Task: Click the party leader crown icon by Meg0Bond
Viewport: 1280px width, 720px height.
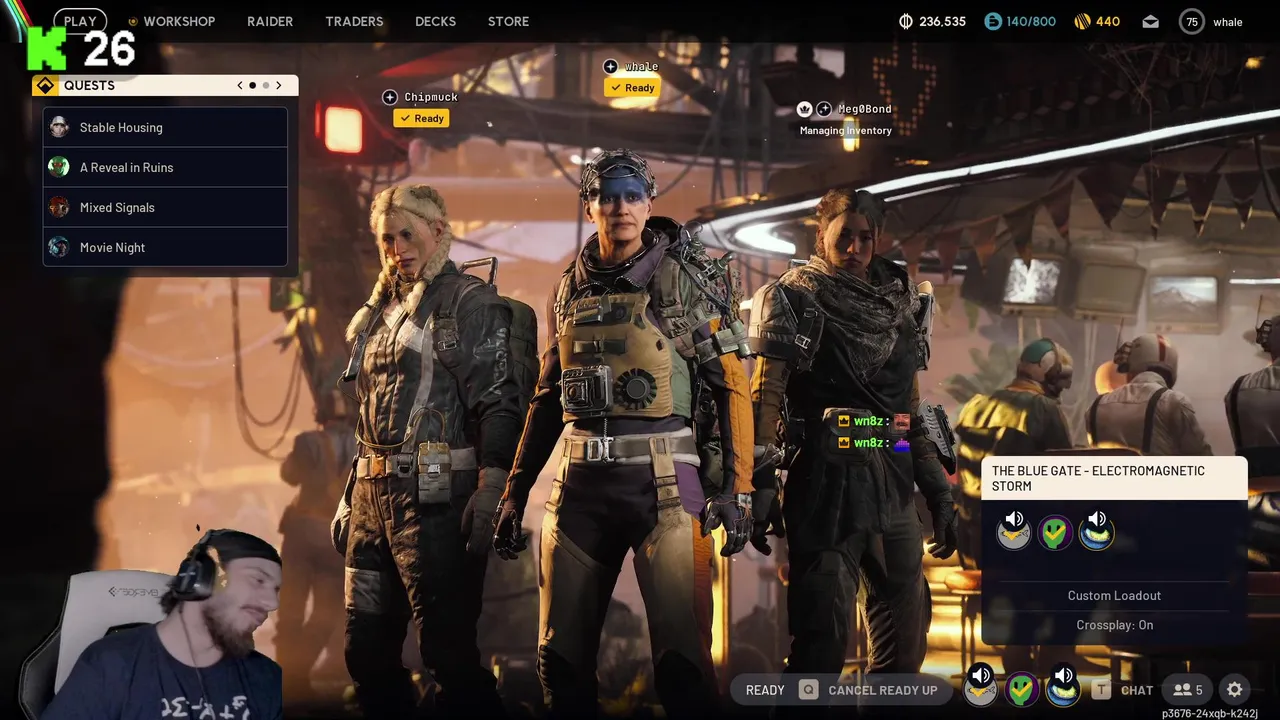Action: click(x=804, y=109)
